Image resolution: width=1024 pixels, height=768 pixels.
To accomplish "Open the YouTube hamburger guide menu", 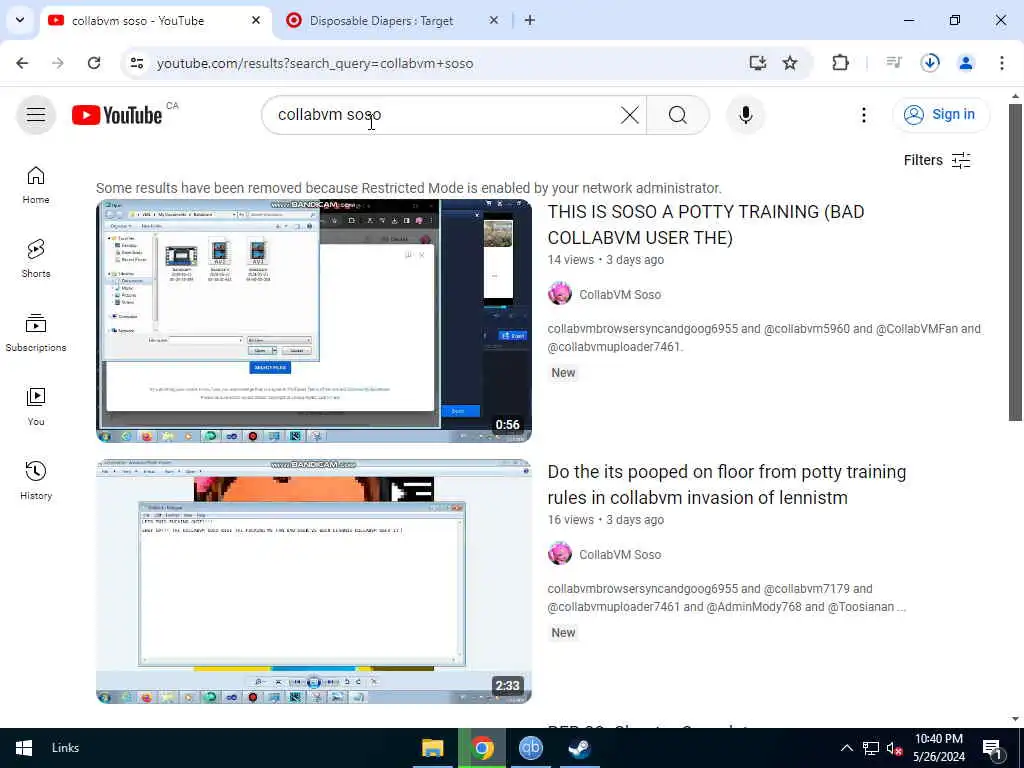I will 36,115.
